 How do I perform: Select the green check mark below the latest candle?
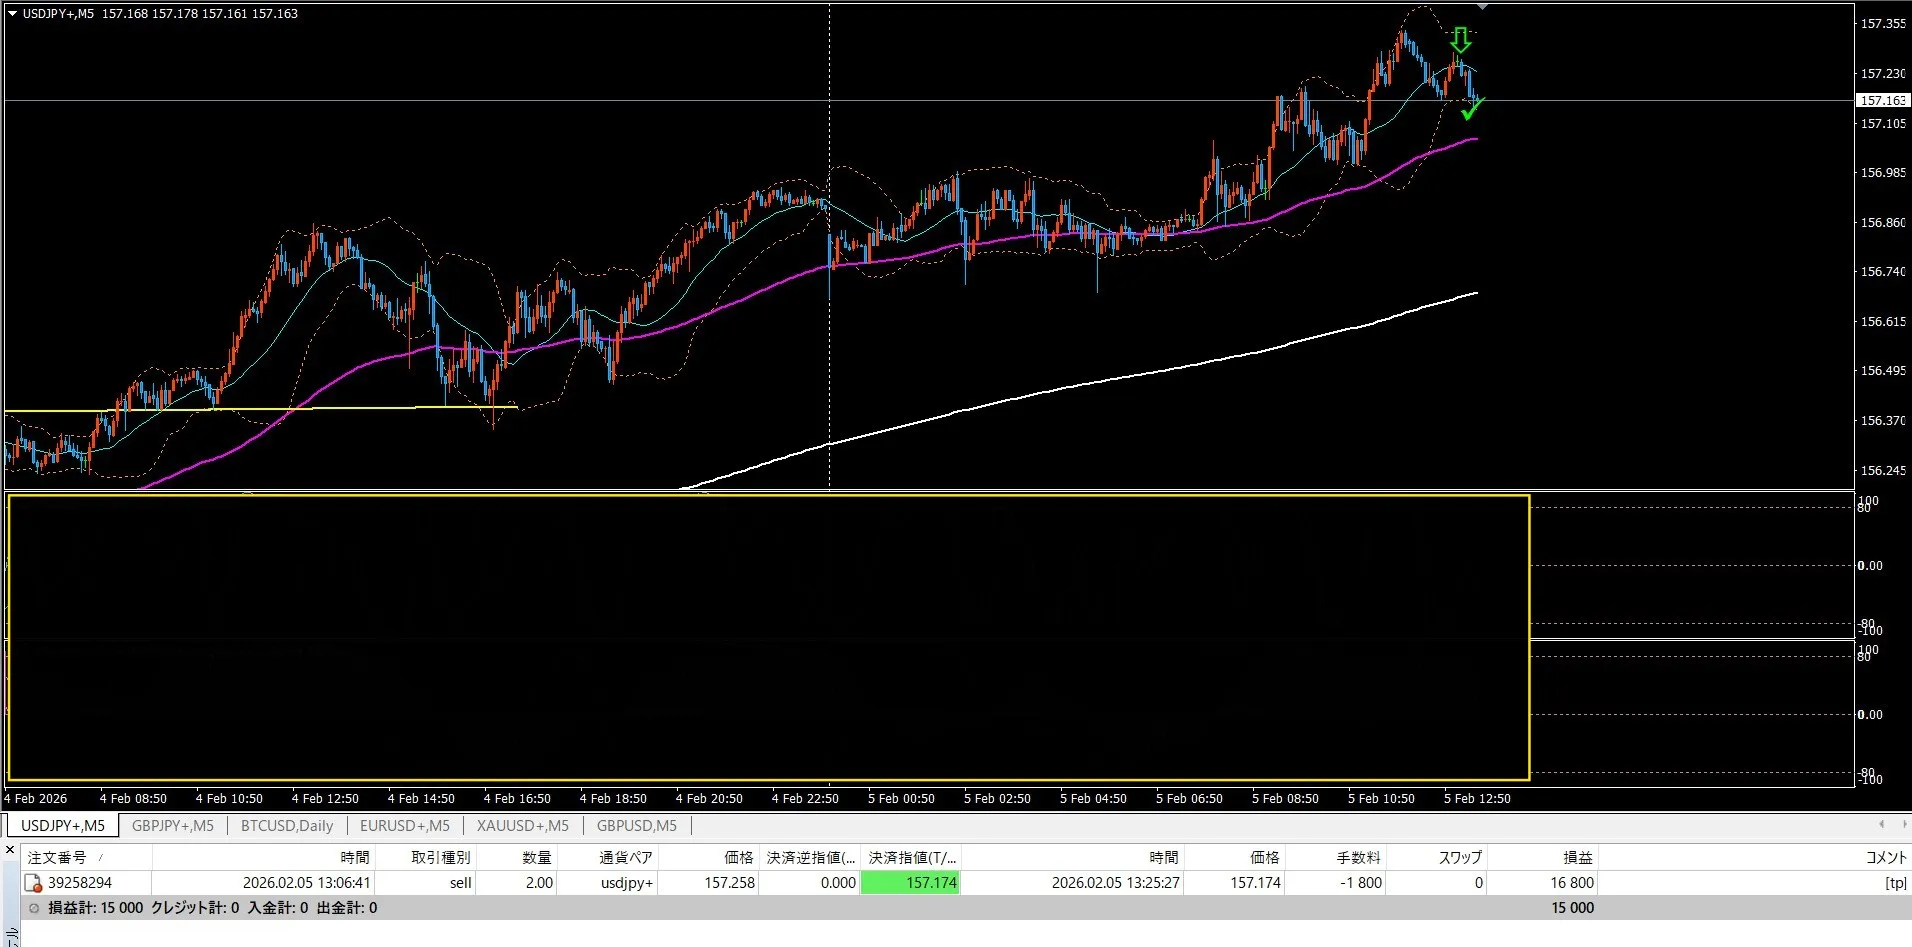click(x=1473, y=109)
